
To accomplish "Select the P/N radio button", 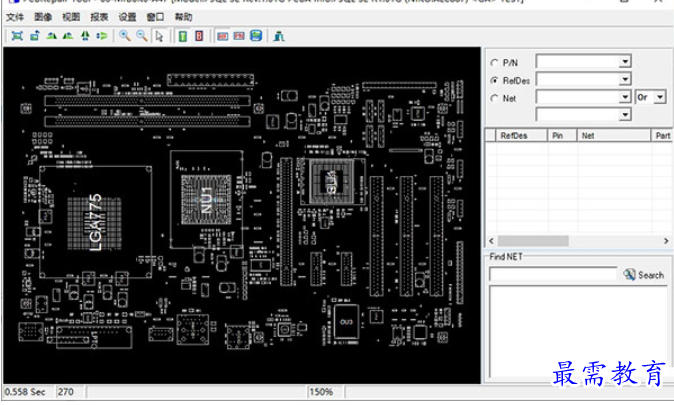I will 494,62.
